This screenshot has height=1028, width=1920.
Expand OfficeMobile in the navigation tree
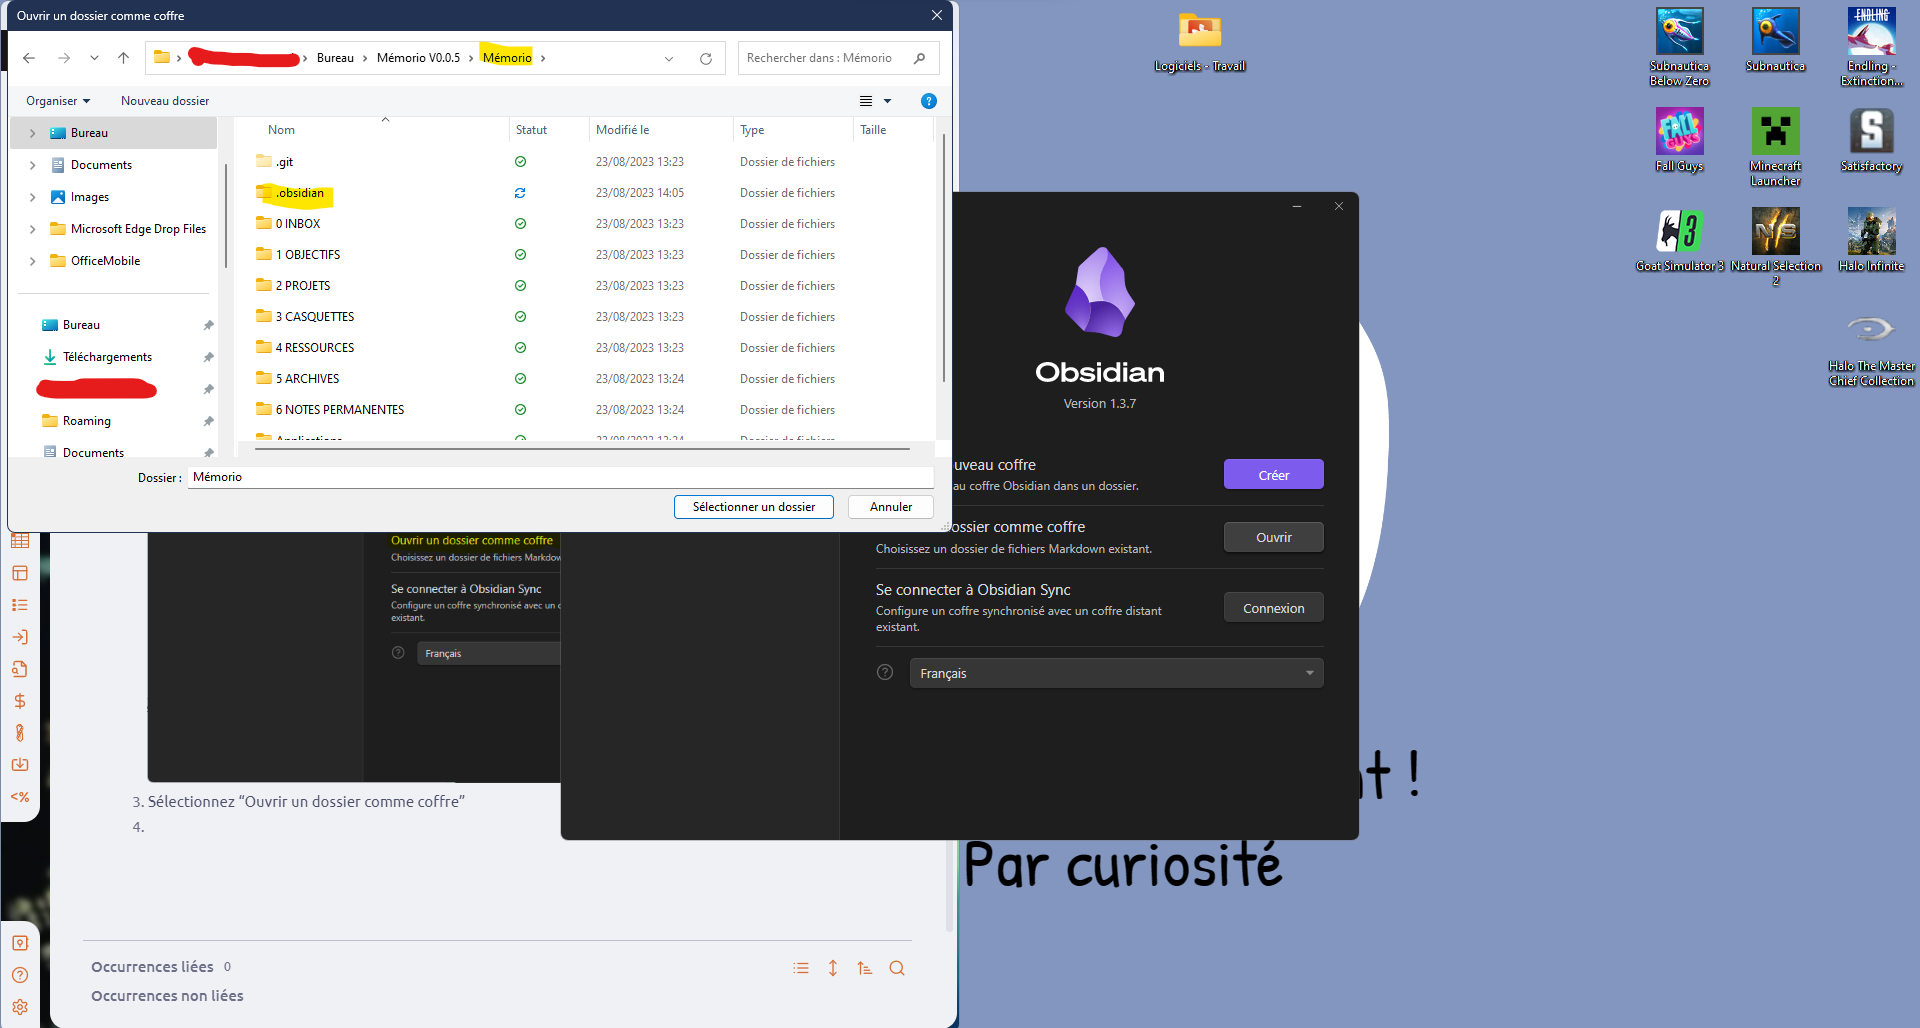[x=33, y=261]
